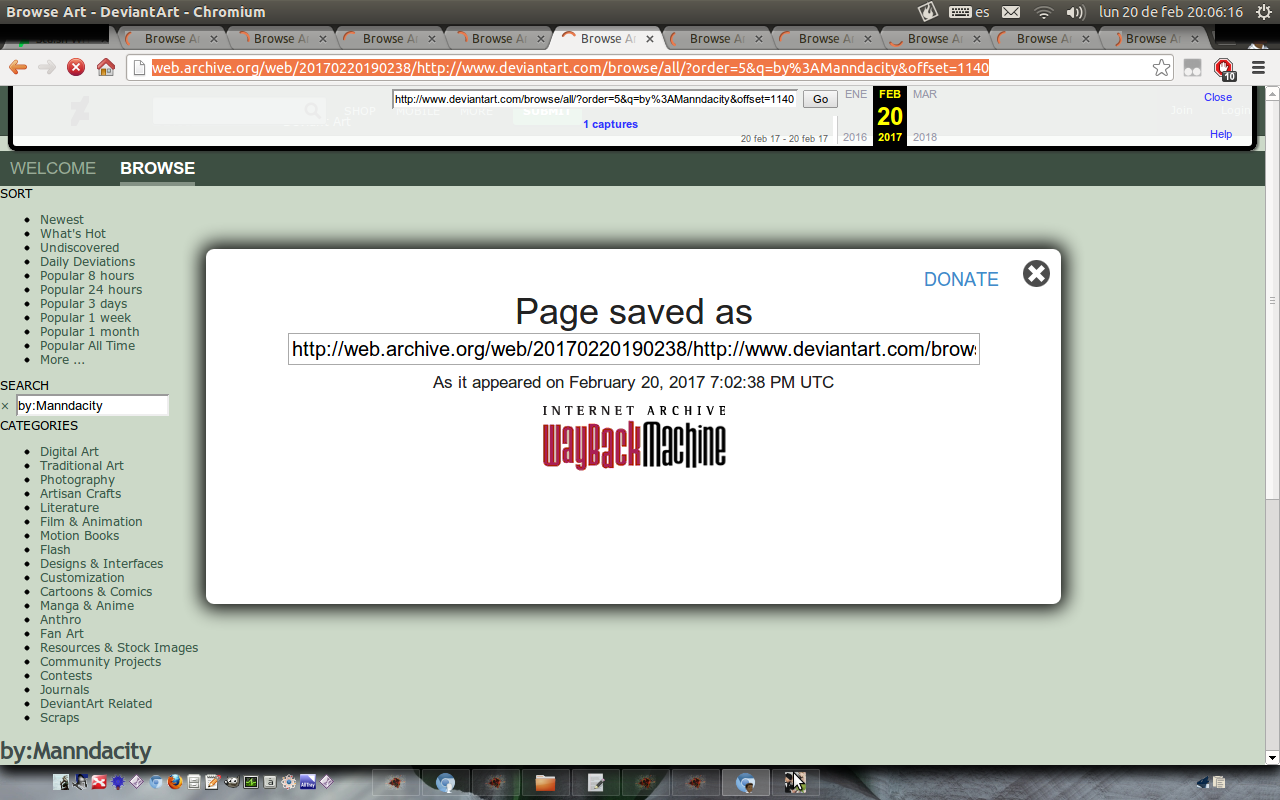This screenshot has width=1280, height=800.
Task: Stop page loading with red X button
Action: click(x=76, y=68)
